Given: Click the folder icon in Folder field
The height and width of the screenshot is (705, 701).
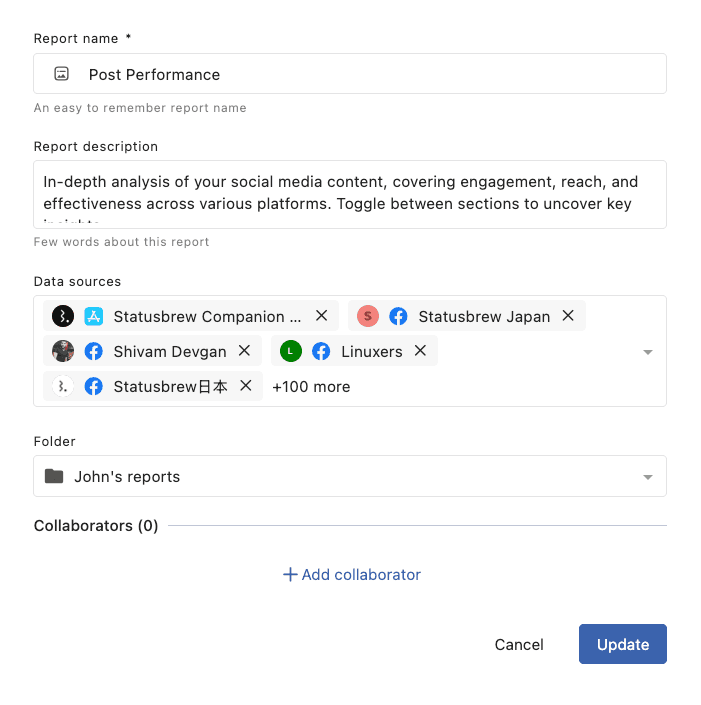Looking at the screenshot, I should click(54, 476).
